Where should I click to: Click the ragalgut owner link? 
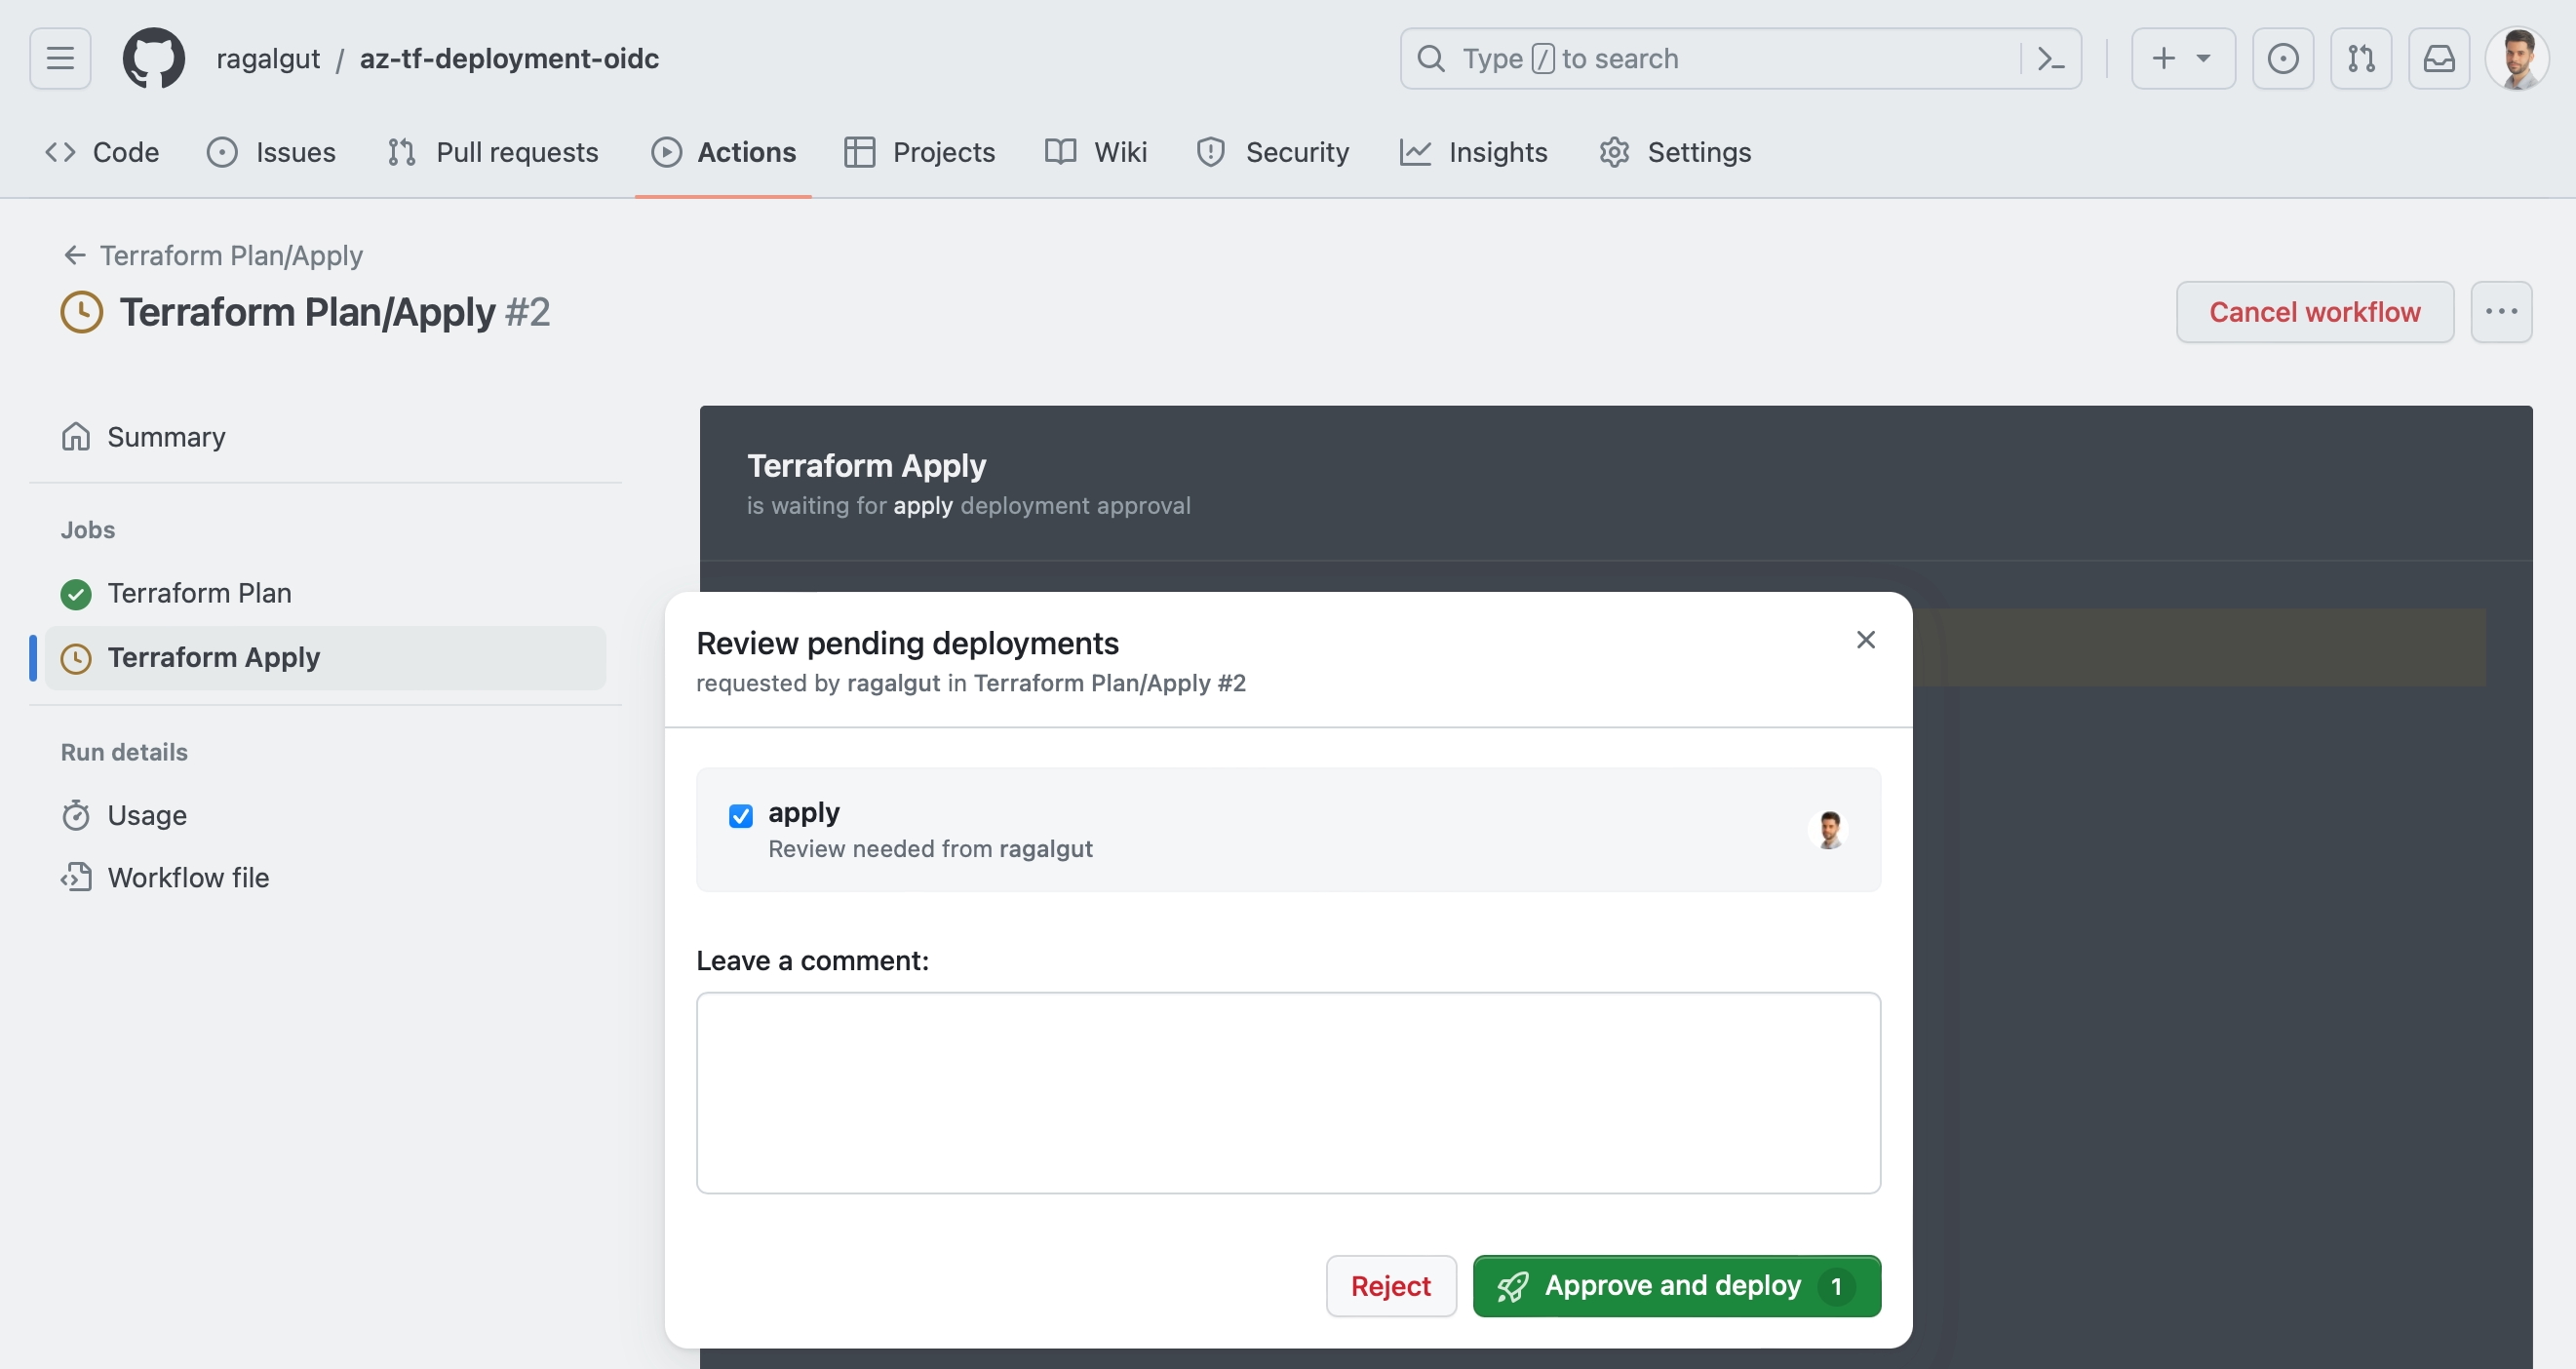(x=268, y=58)
